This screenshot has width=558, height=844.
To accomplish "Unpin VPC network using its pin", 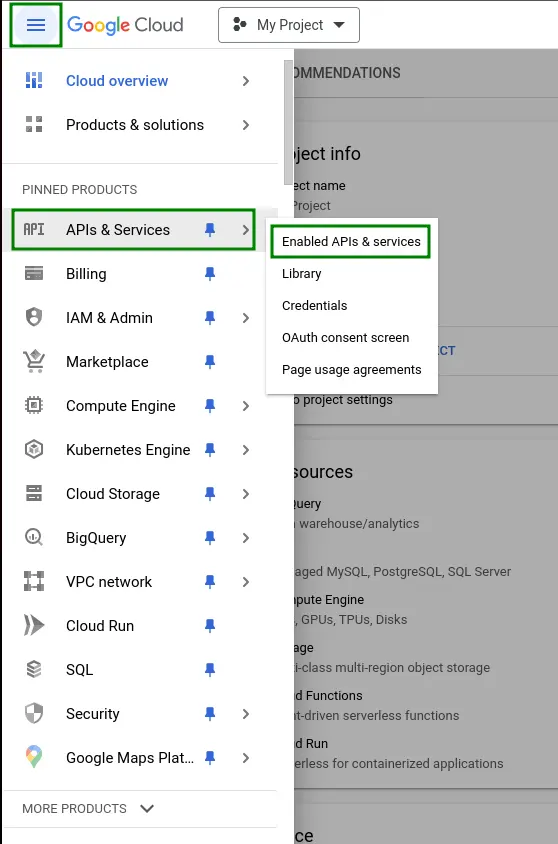I will pyautogui.click(x=210, y=582).
